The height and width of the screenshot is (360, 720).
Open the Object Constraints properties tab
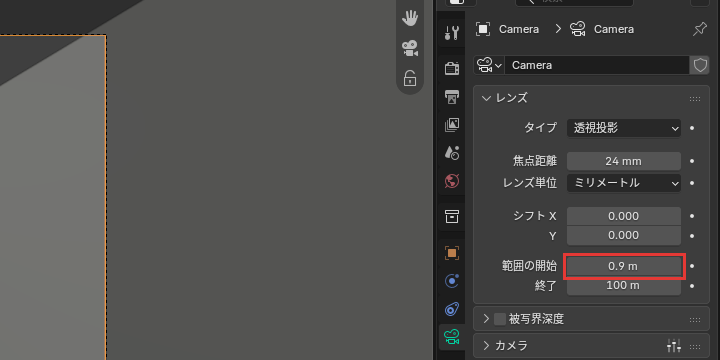[x=452, y=309]
